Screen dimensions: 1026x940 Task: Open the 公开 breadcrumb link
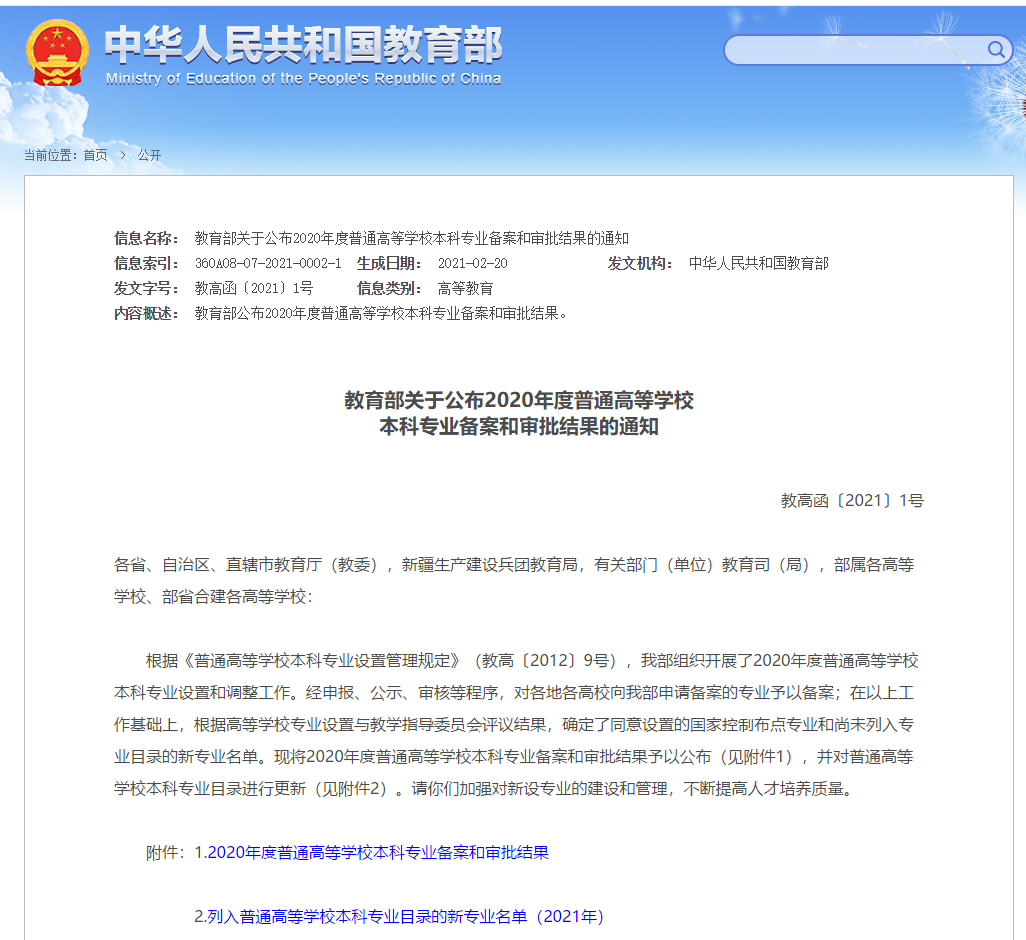click(x=149, y=155)
